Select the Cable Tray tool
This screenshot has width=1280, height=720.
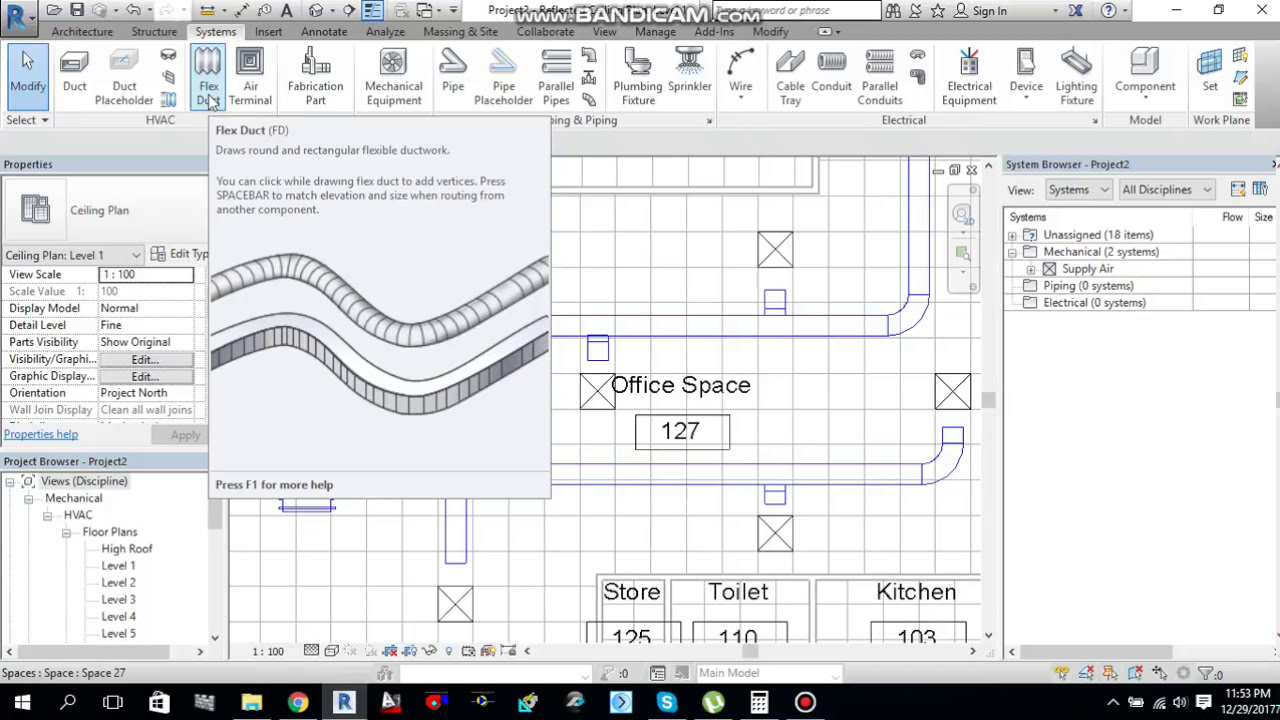pyautogui.click(x=790, y=78)
